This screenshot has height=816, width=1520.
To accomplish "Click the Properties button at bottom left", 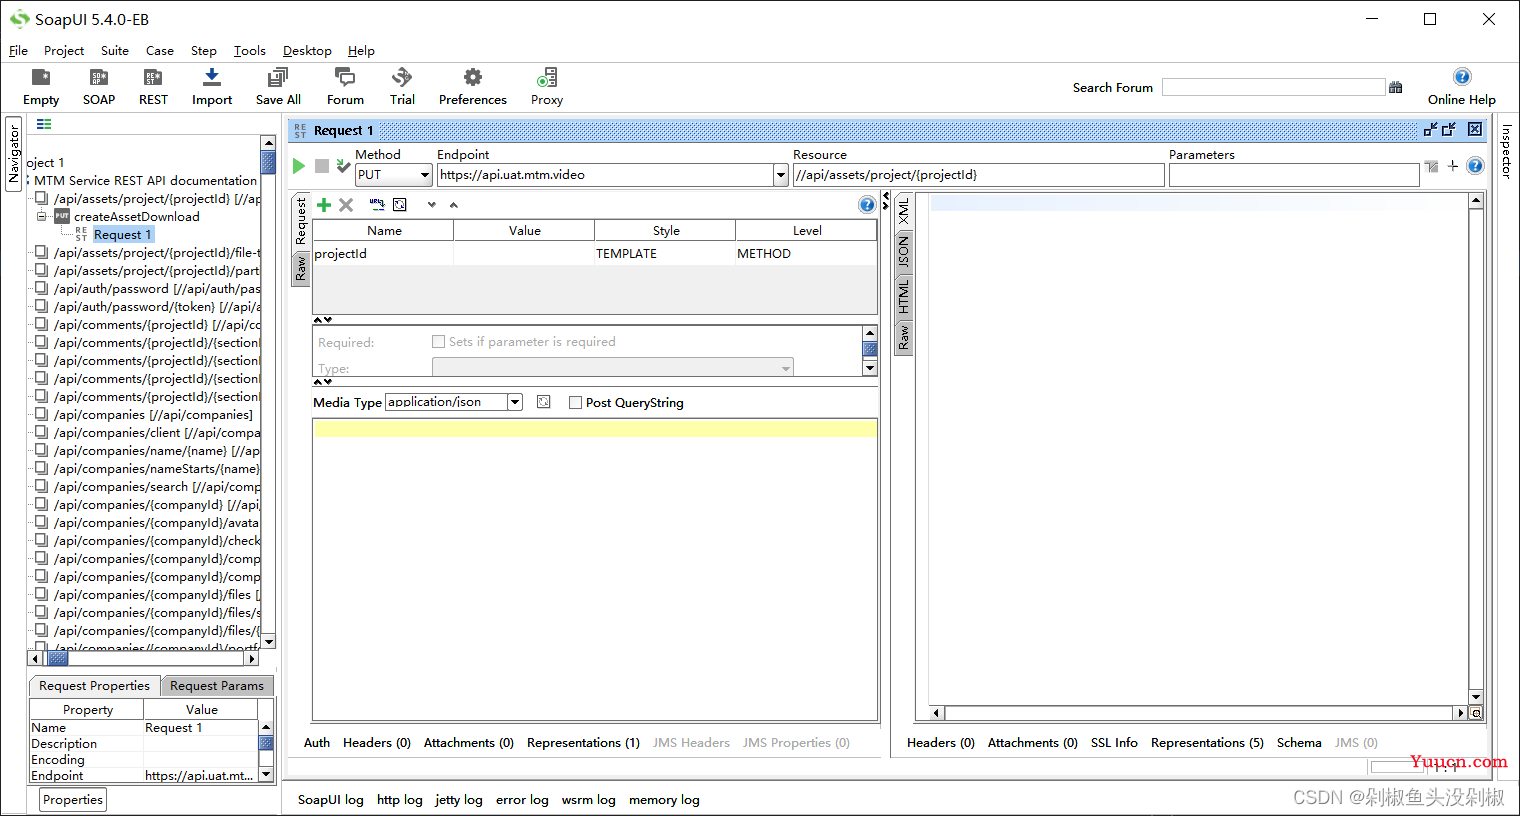I will [73, 800].
